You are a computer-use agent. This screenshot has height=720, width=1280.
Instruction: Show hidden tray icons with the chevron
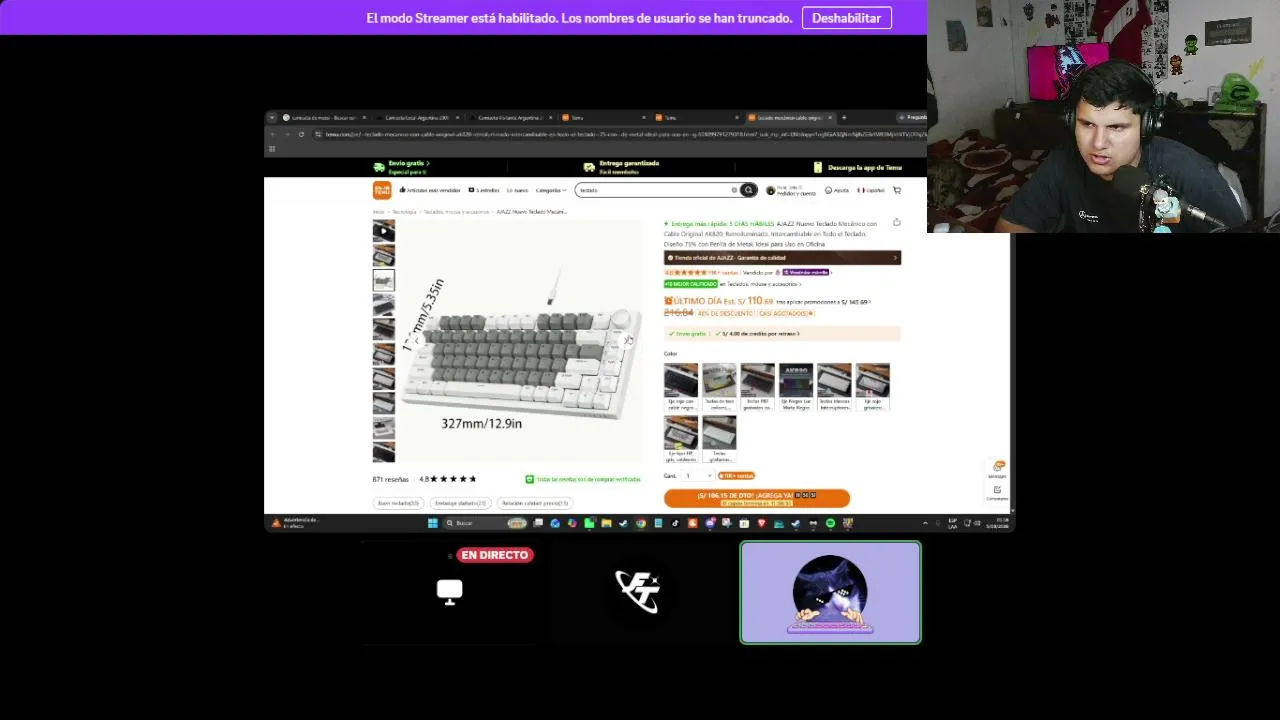point(924,523)
